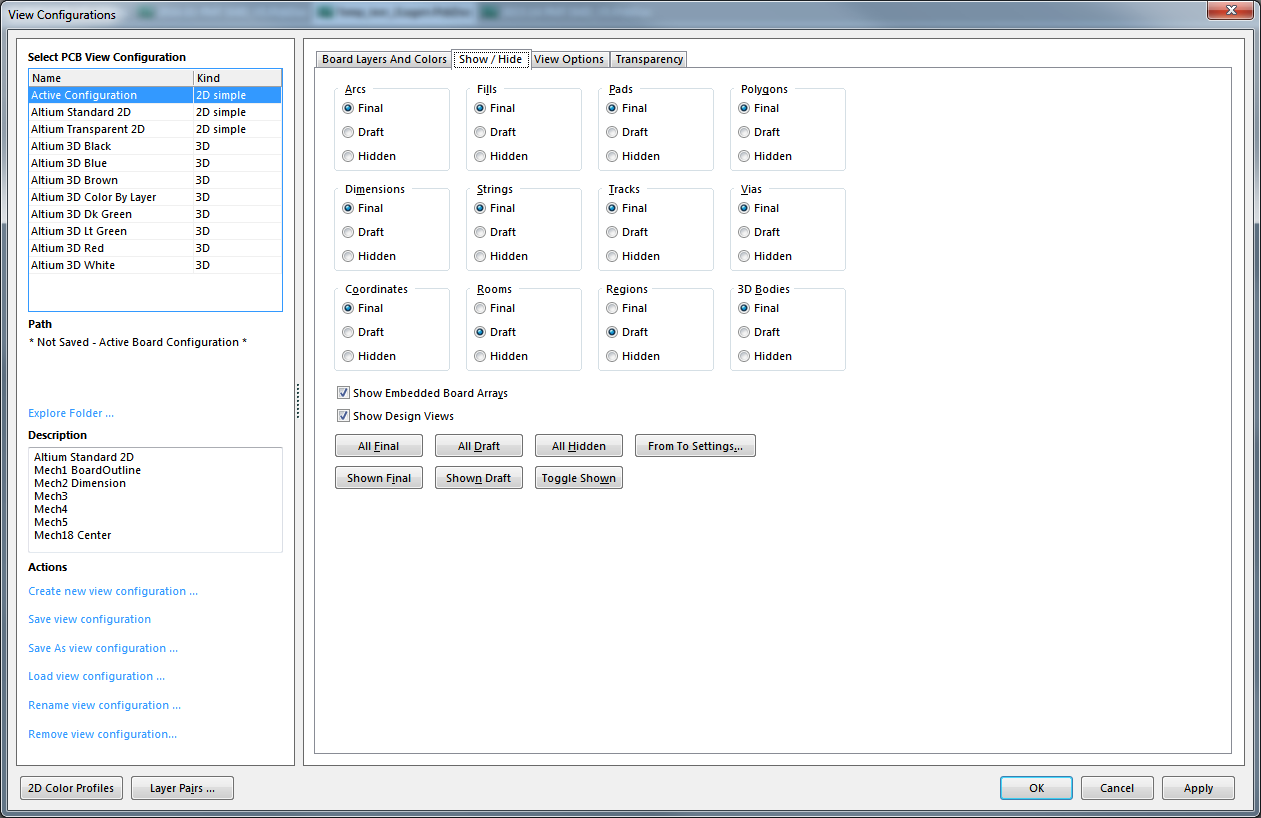Open Layer Pairs dialog
This screenshot has width=1261, height=818.
coord(182,788)
